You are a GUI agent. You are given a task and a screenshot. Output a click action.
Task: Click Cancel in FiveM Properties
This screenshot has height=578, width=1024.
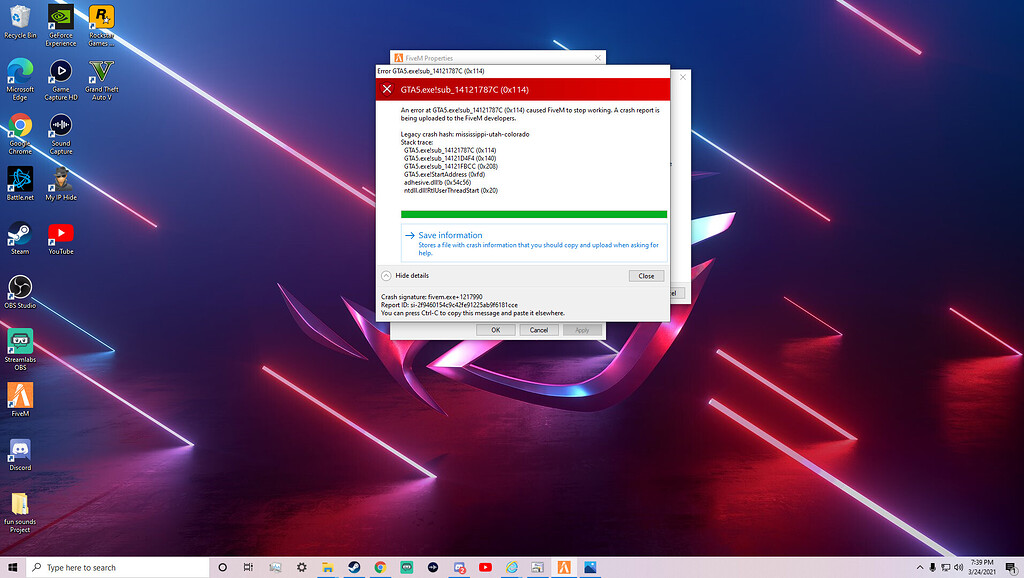pyautogui.click(x=539, y=330)
